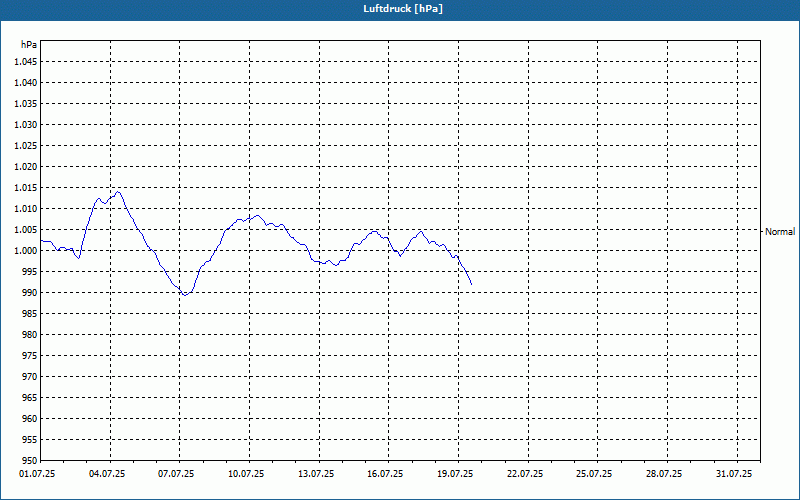Select the hPa unit label
Image resolution: width=800 pixels, height=500 pixels.
pos(29,45)
